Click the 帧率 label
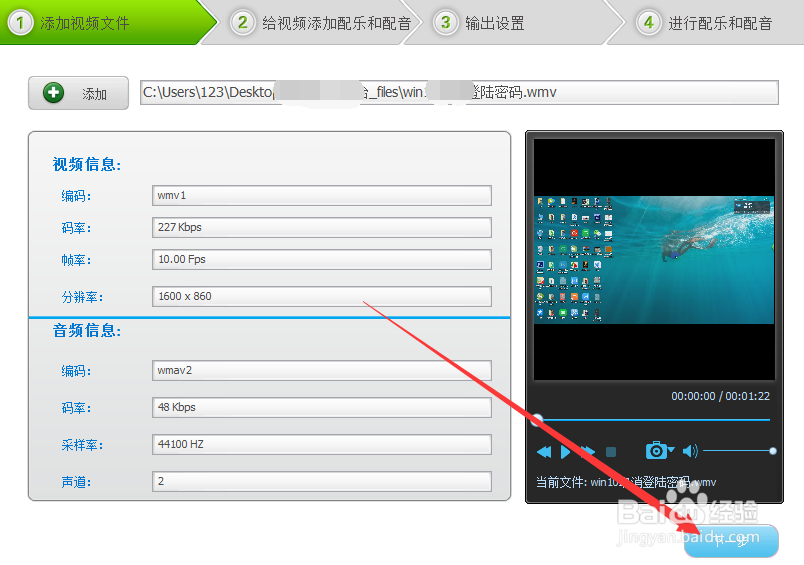 [x=76, y=260]
